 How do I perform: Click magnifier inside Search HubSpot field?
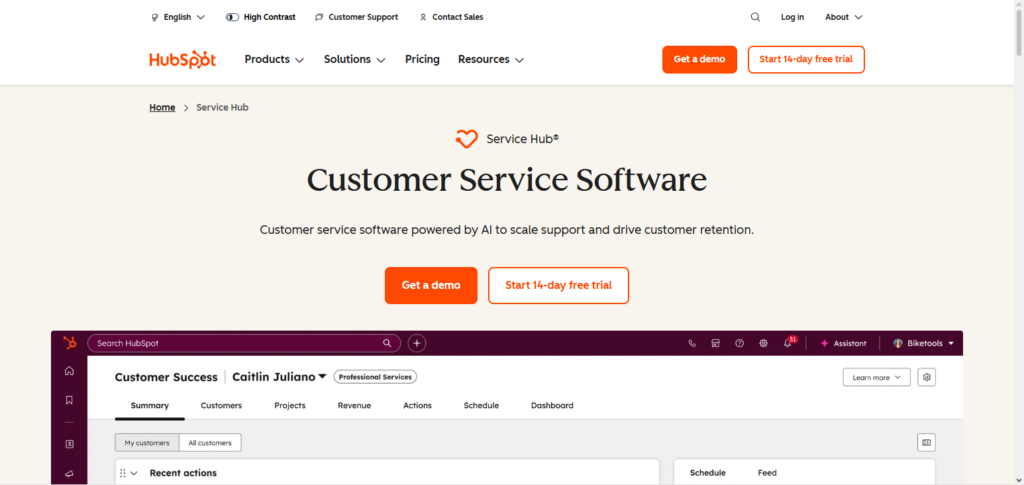coord(387,343)
